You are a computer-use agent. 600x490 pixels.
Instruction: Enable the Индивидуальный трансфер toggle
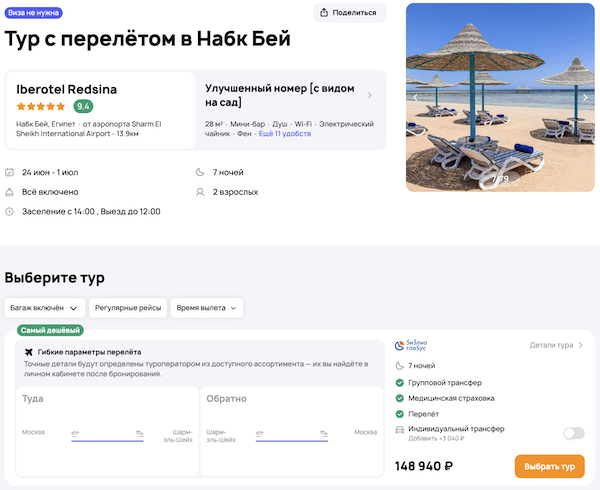573,433
